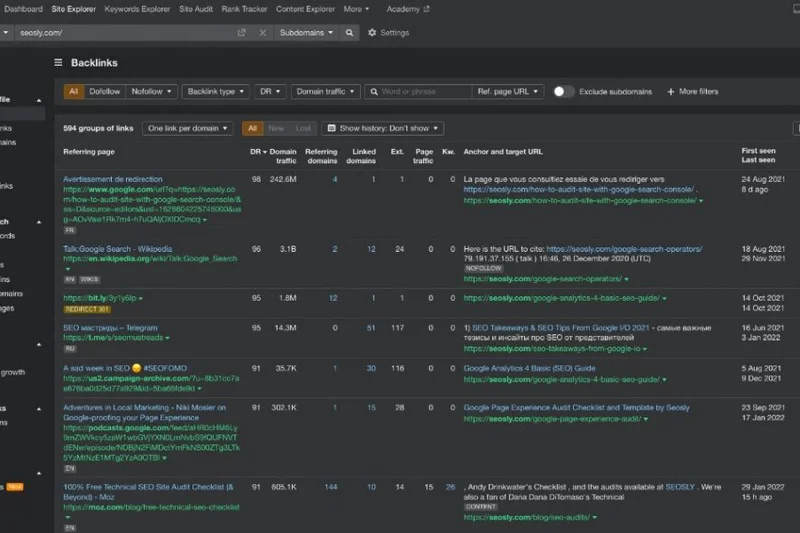The width and height of the screenshot is (800, 533).
Task: Click the Linked domains column header
Action: coord(361,156)
